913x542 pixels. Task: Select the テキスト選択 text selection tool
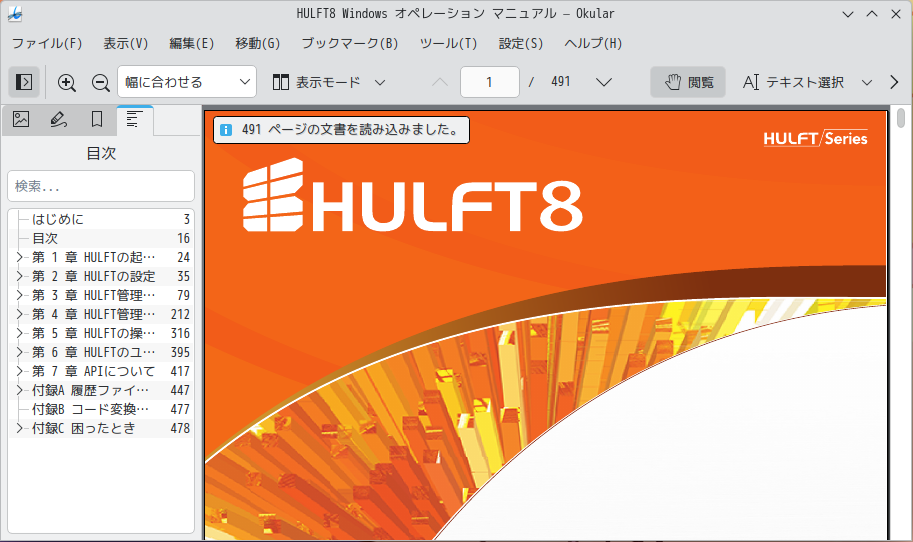[x=793, y=82]
